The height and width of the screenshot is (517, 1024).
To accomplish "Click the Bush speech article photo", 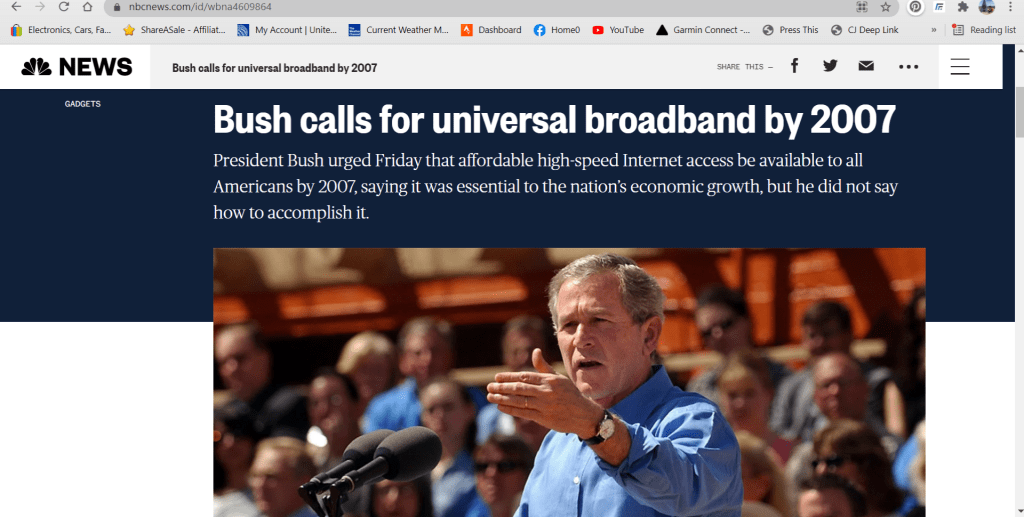I will click(569, 383).
